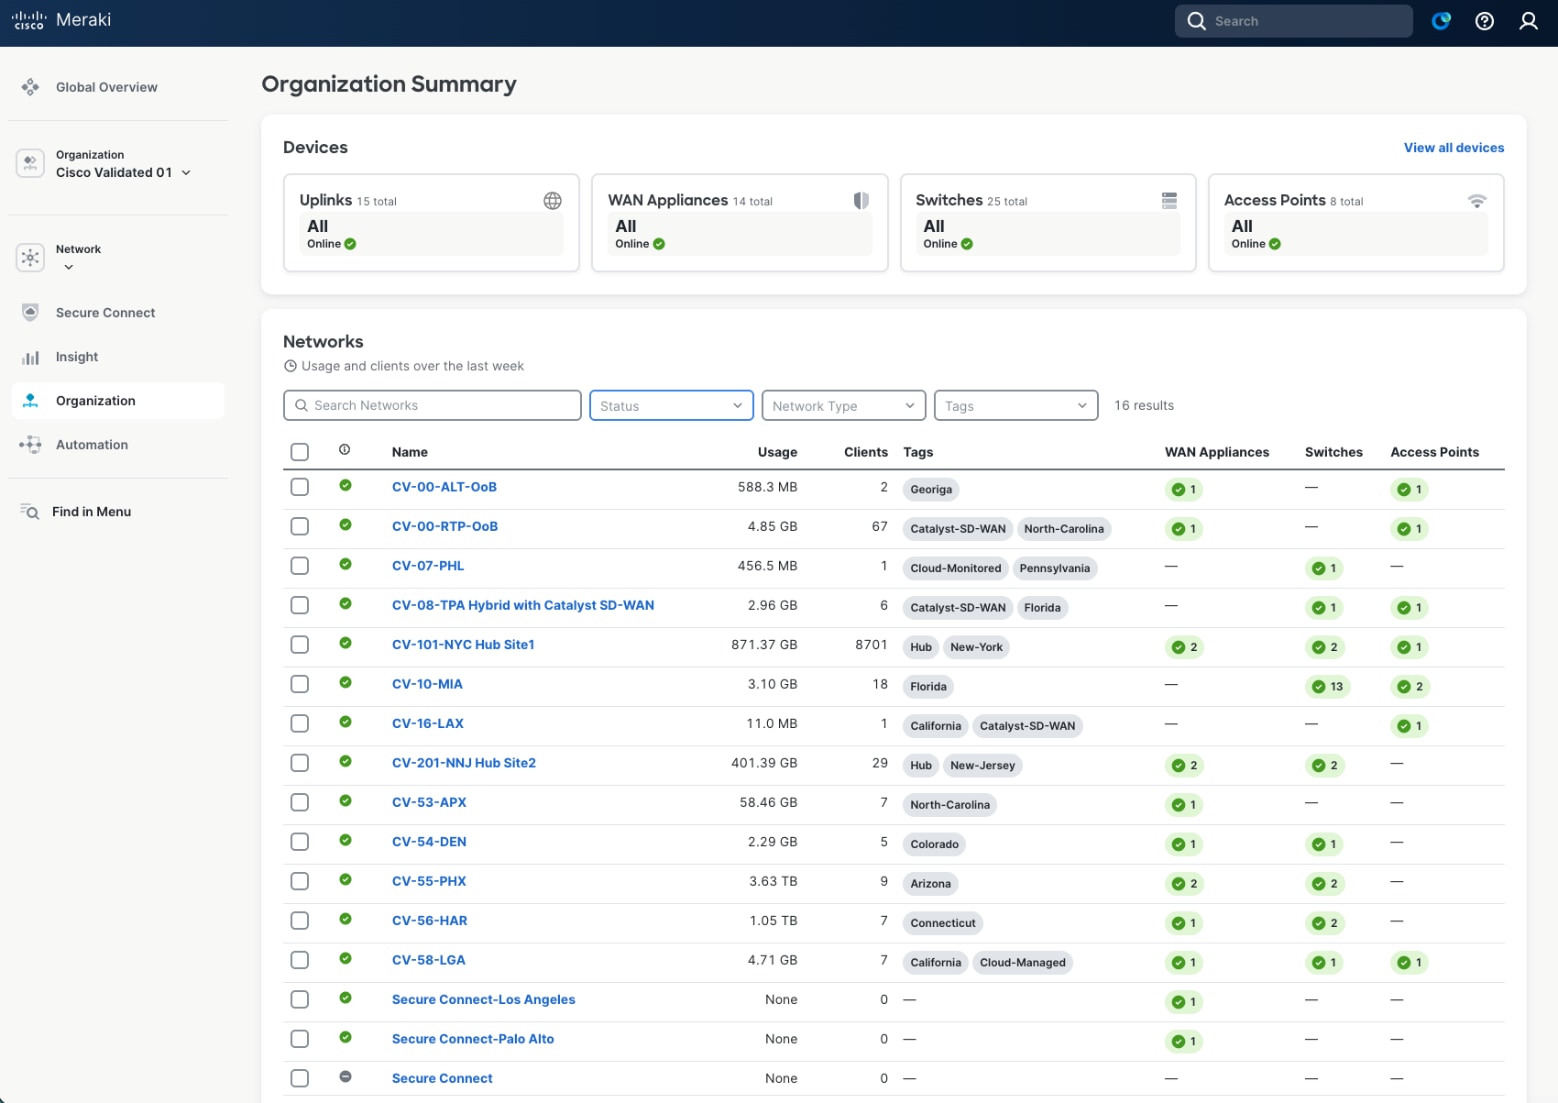Click the Georiga tag on CV-00-ALT-OoB
The height and width of the screenshot is (1103, 1558).
click(931, 490)
